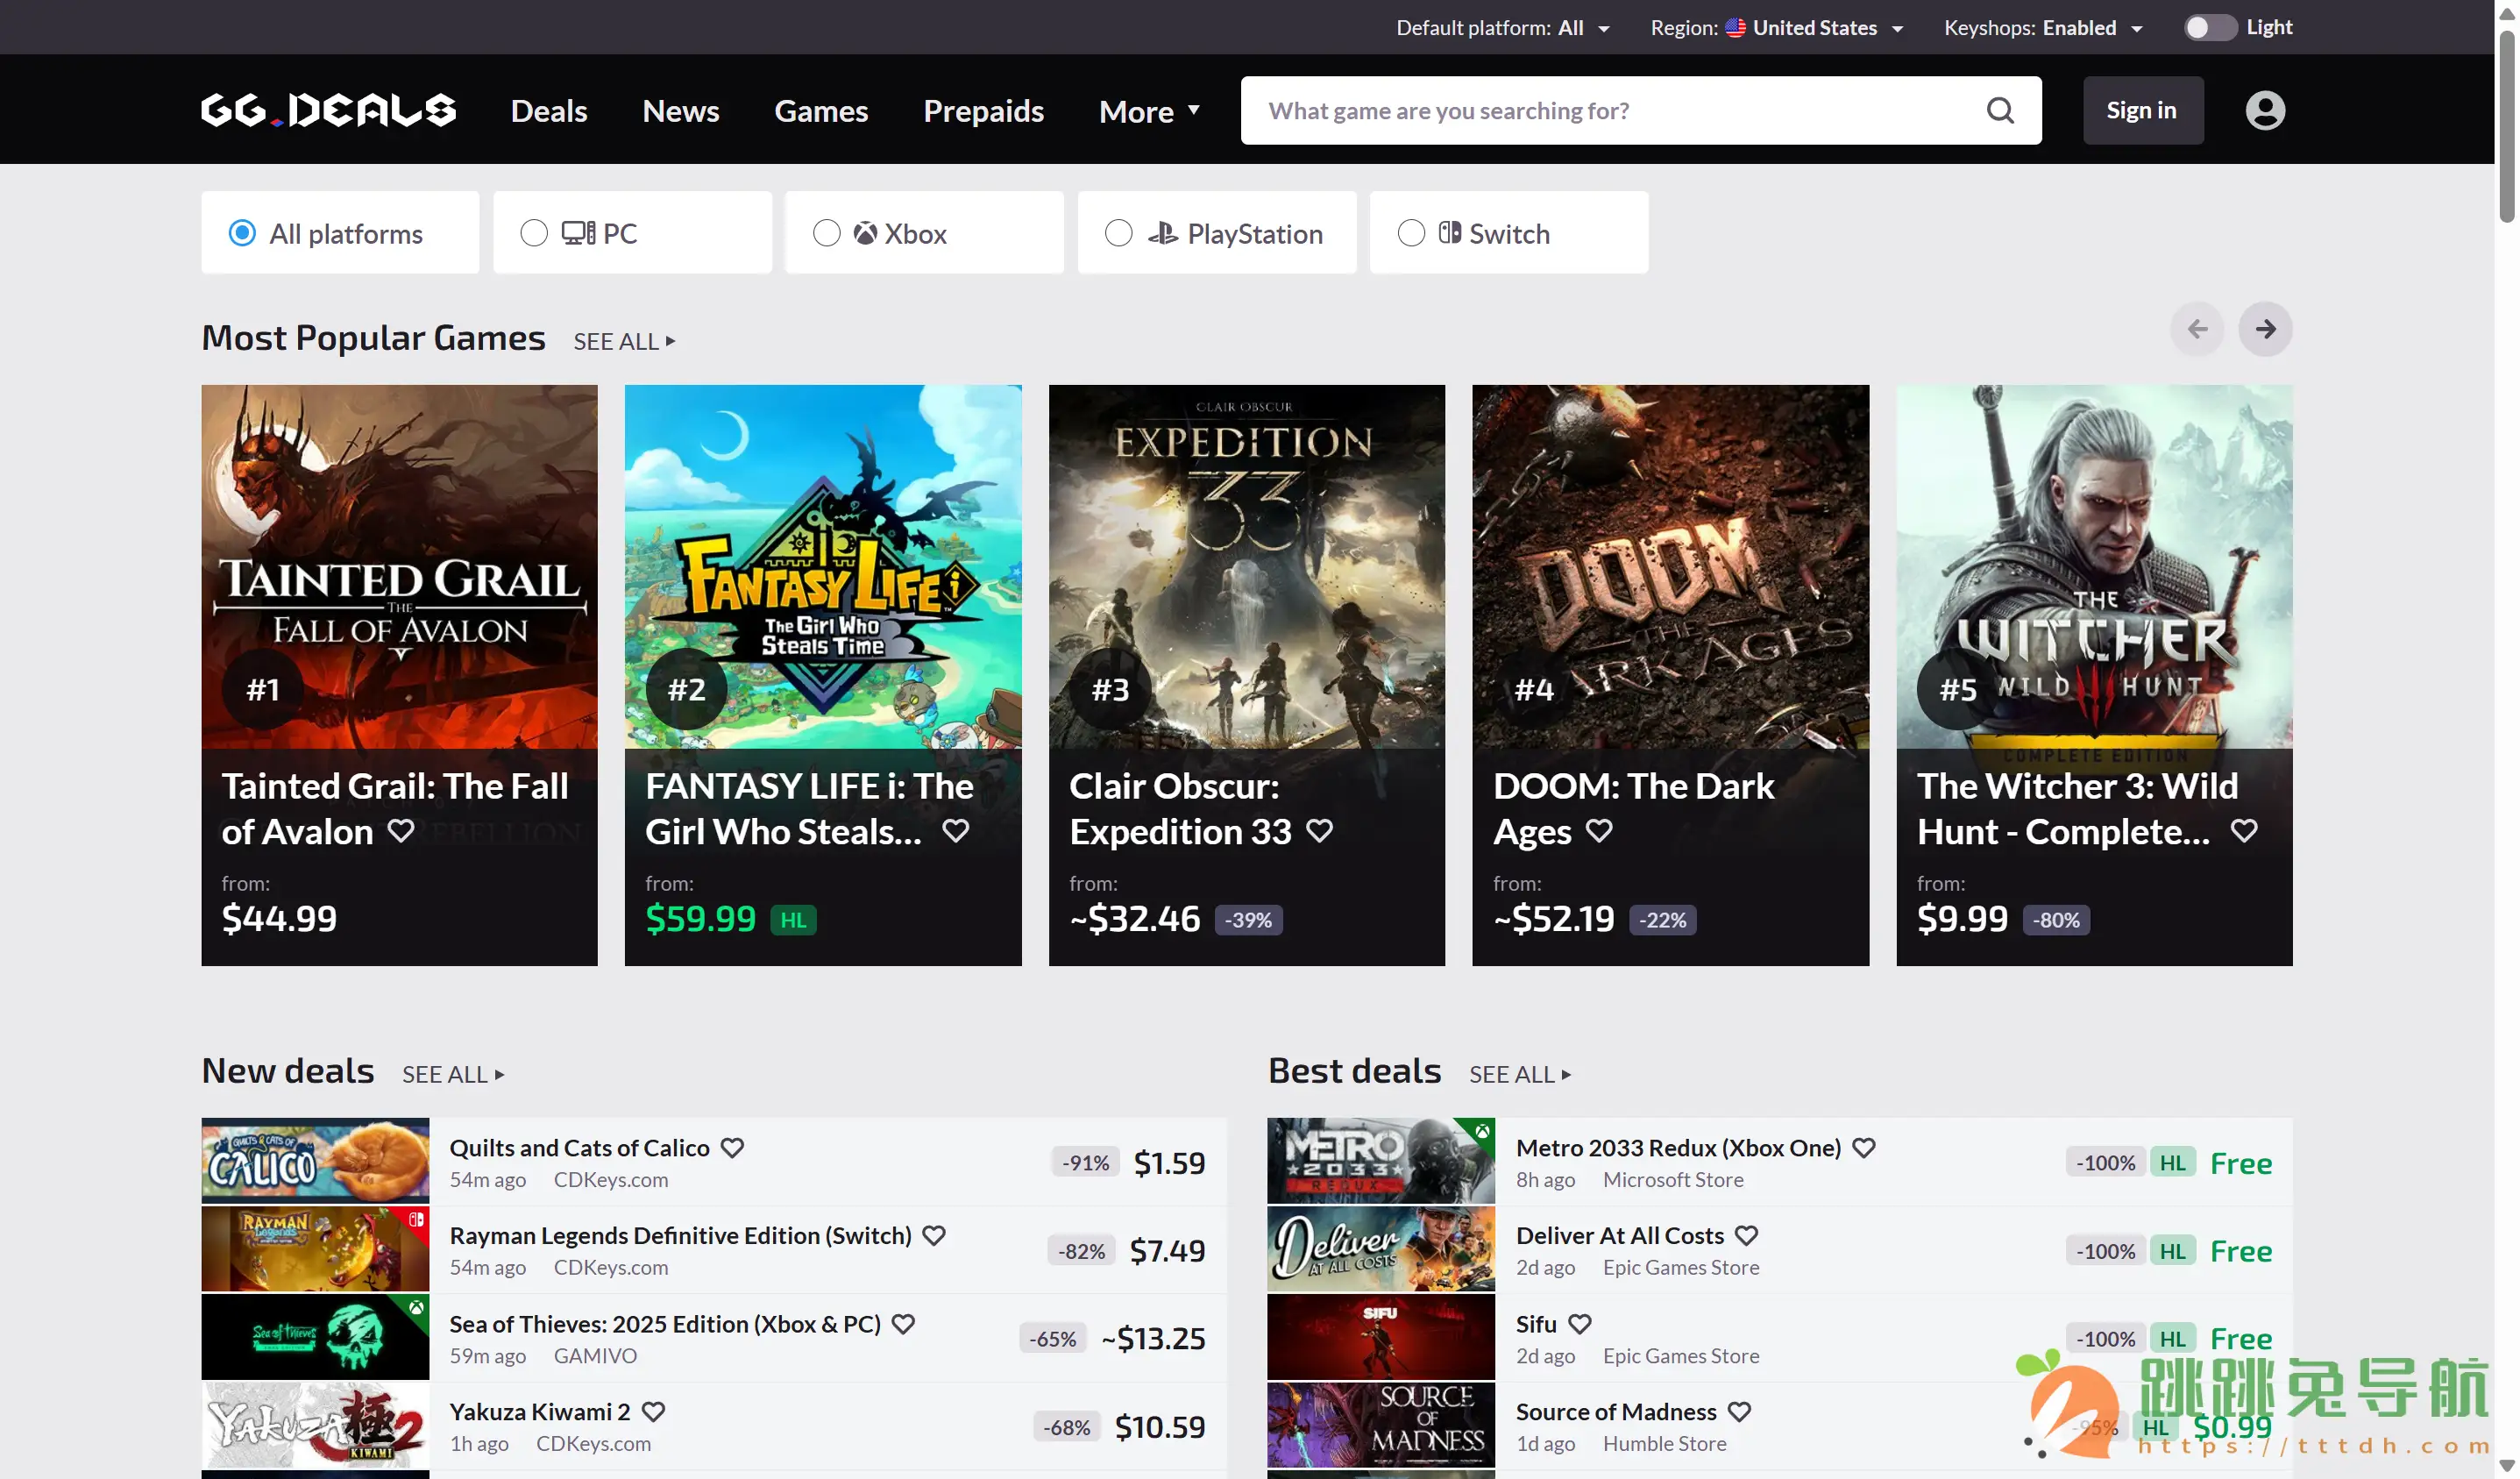Open the Region United States dropdown
The height and width of the screenshot is (1479, 2520).
(x=1776, y=28)
